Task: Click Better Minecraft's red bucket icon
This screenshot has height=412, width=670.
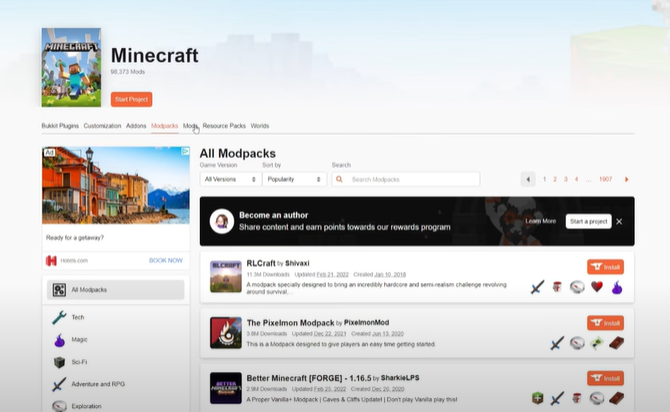Action: click(x=577, y=398)
